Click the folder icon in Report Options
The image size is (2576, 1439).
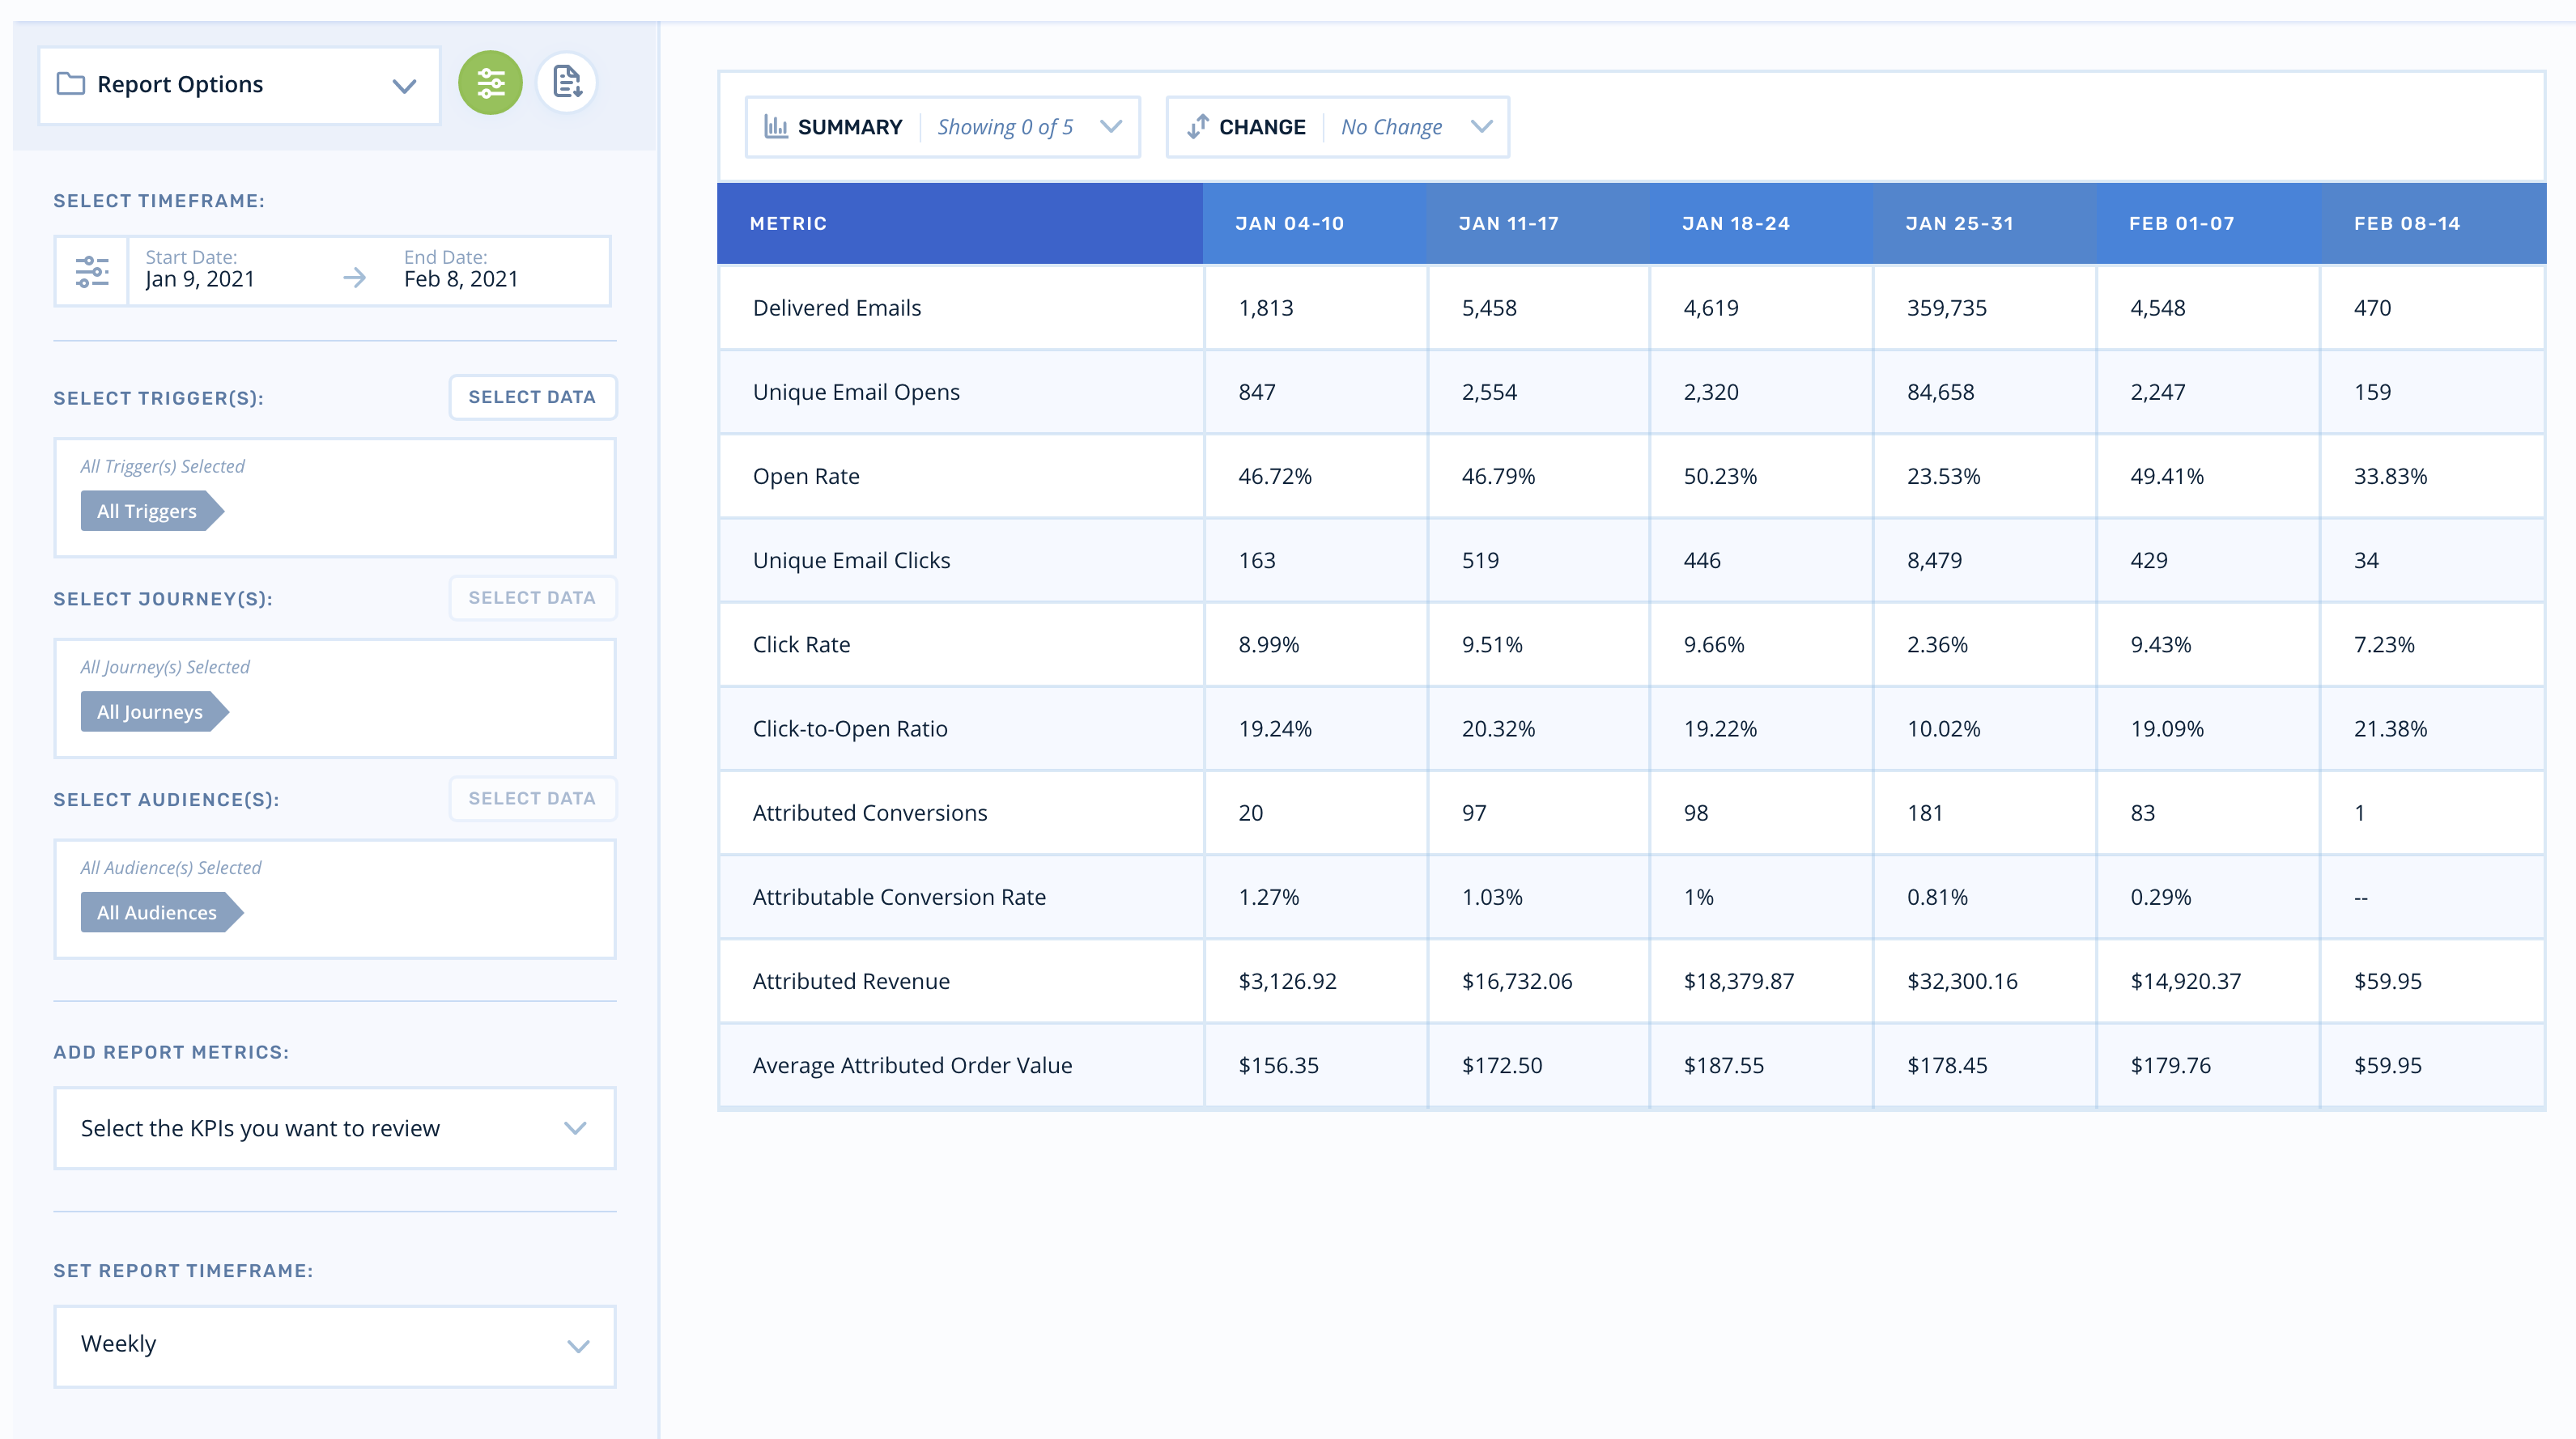click(71, 84)
